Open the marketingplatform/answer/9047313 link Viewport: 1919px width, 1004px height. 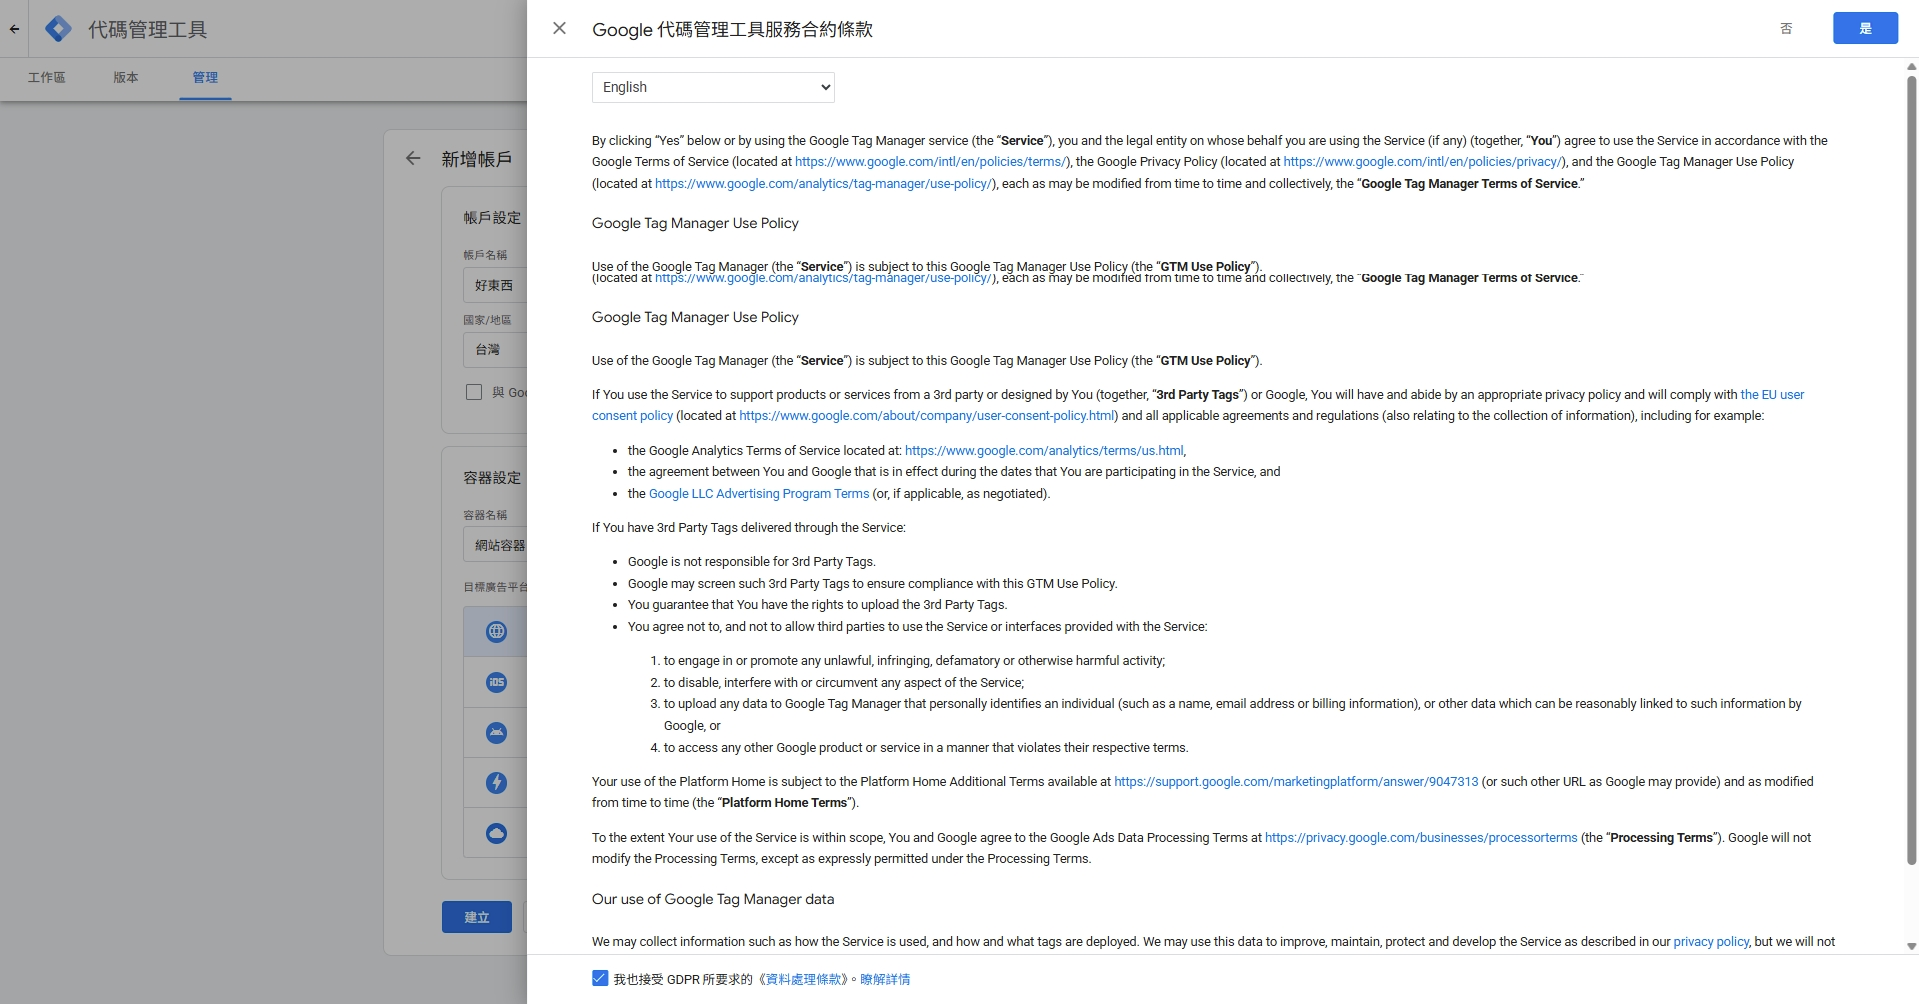click(x=1296, y=782)
